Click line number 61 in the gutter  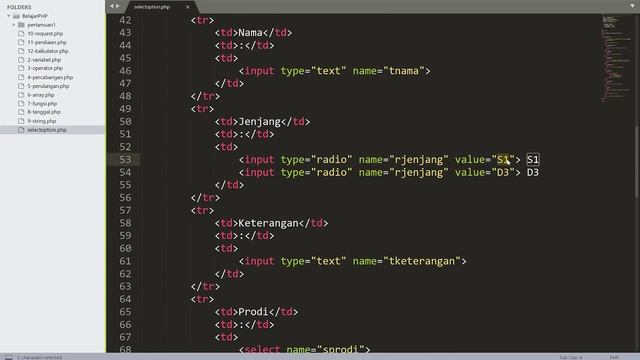(125, 261)
